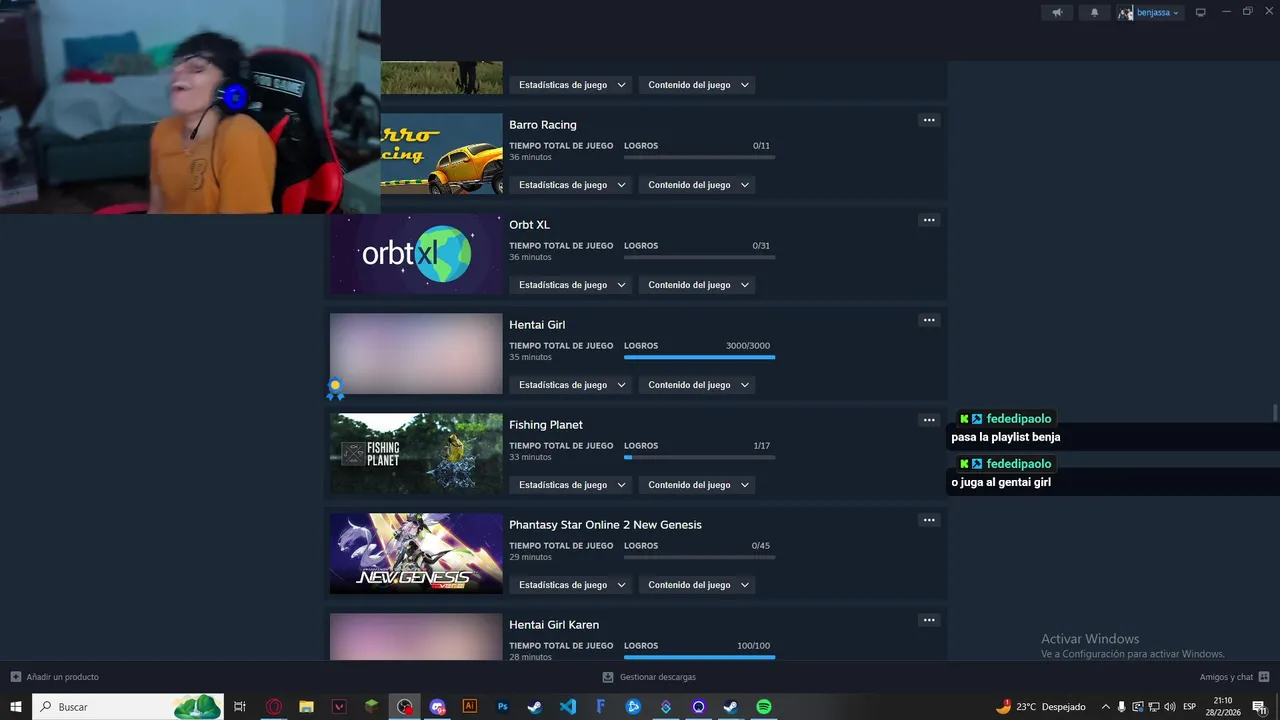1280x720 pixels.
Task: Click the plus icon for Añadir un producto
Action: tap(15, 677)
